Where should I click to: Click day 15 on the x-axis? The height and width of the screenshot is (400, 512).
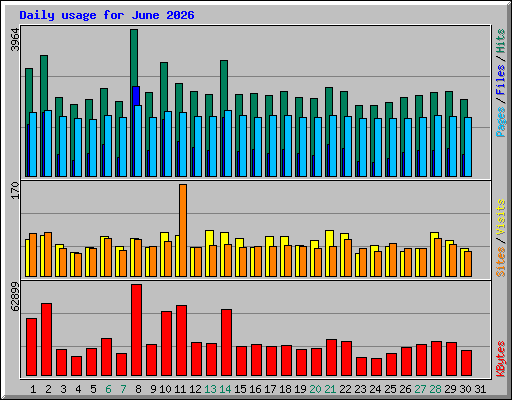click(240, 389)
